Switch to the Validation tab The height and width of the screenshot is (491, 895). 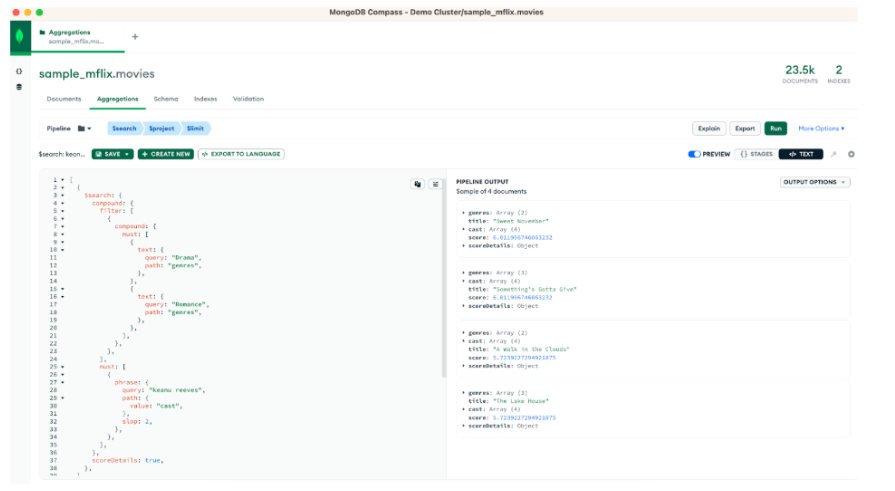(x=248, y=99)
